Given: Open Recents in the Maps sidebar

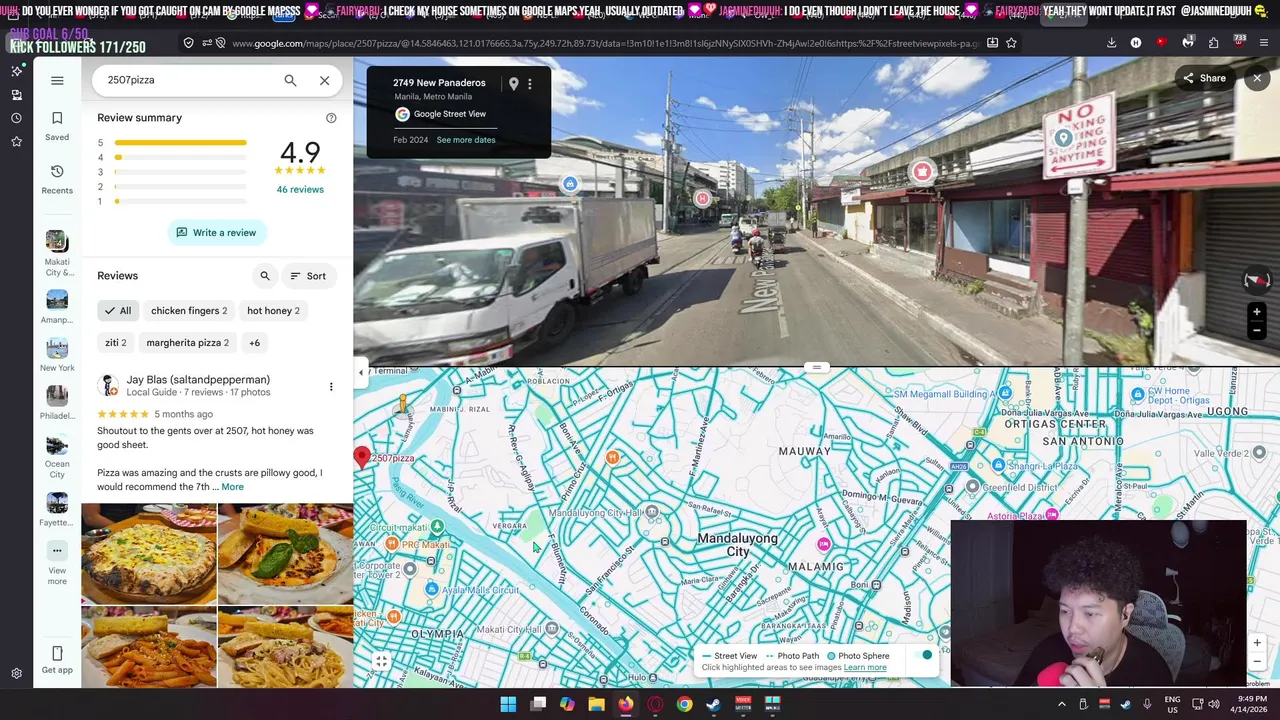Looking at the screenshot, I should point(57,179).
